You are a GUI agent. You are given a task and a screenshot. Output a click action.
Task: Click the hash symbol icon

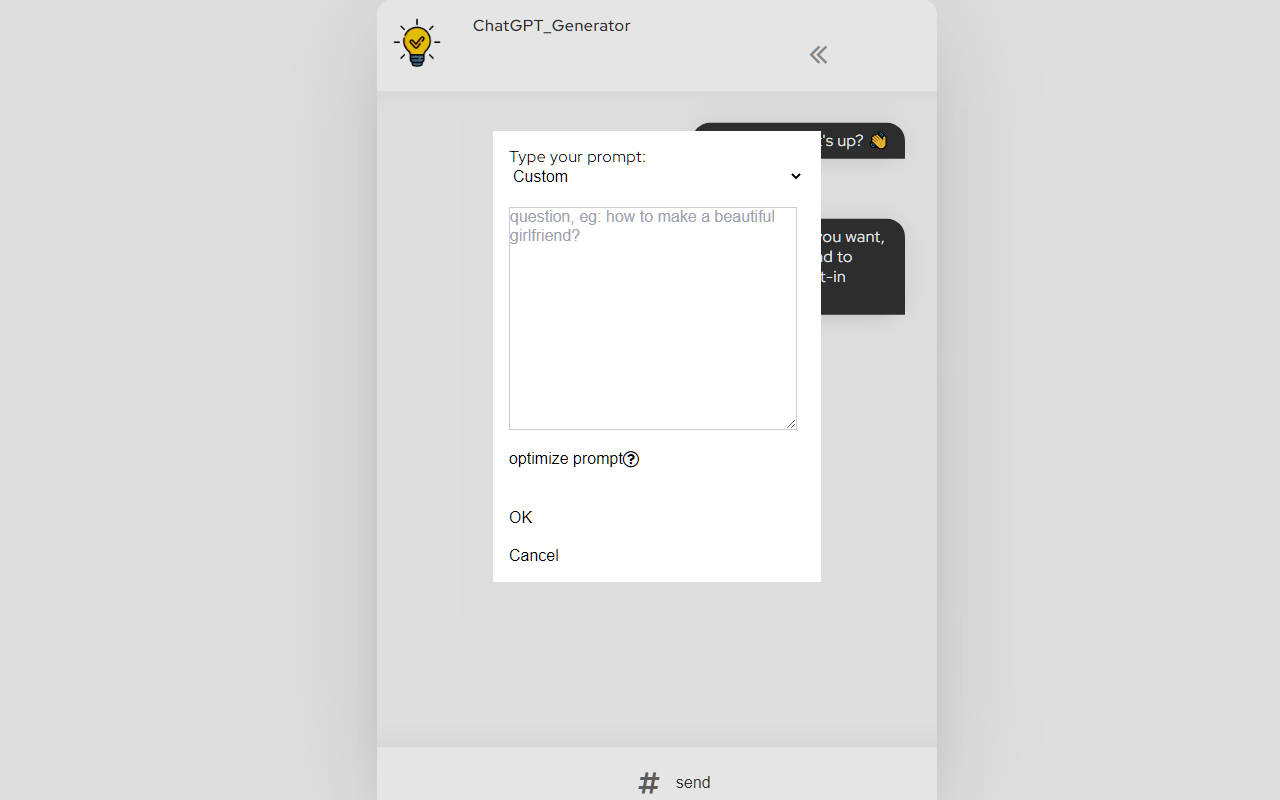pyautogui.click(x=649, y=783)
